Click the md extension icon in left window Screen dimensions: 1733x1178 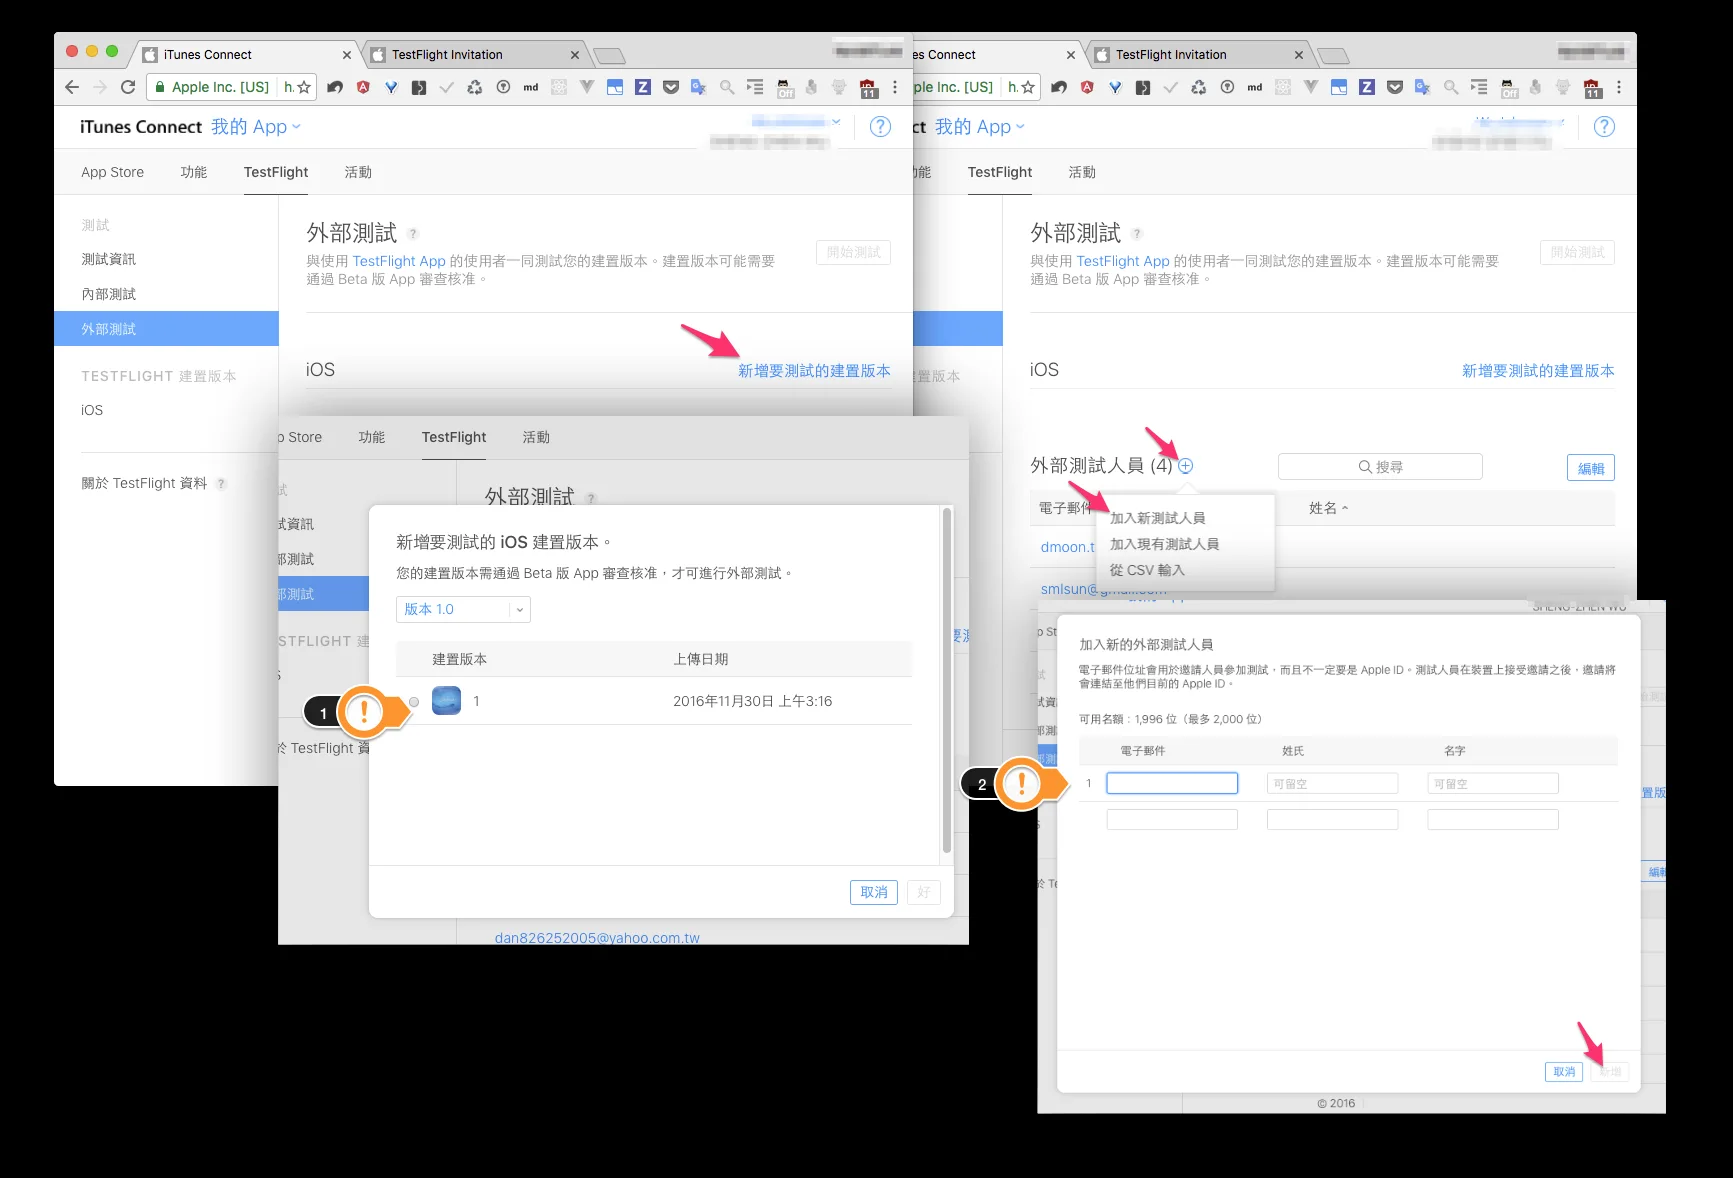tap(531, 87)
